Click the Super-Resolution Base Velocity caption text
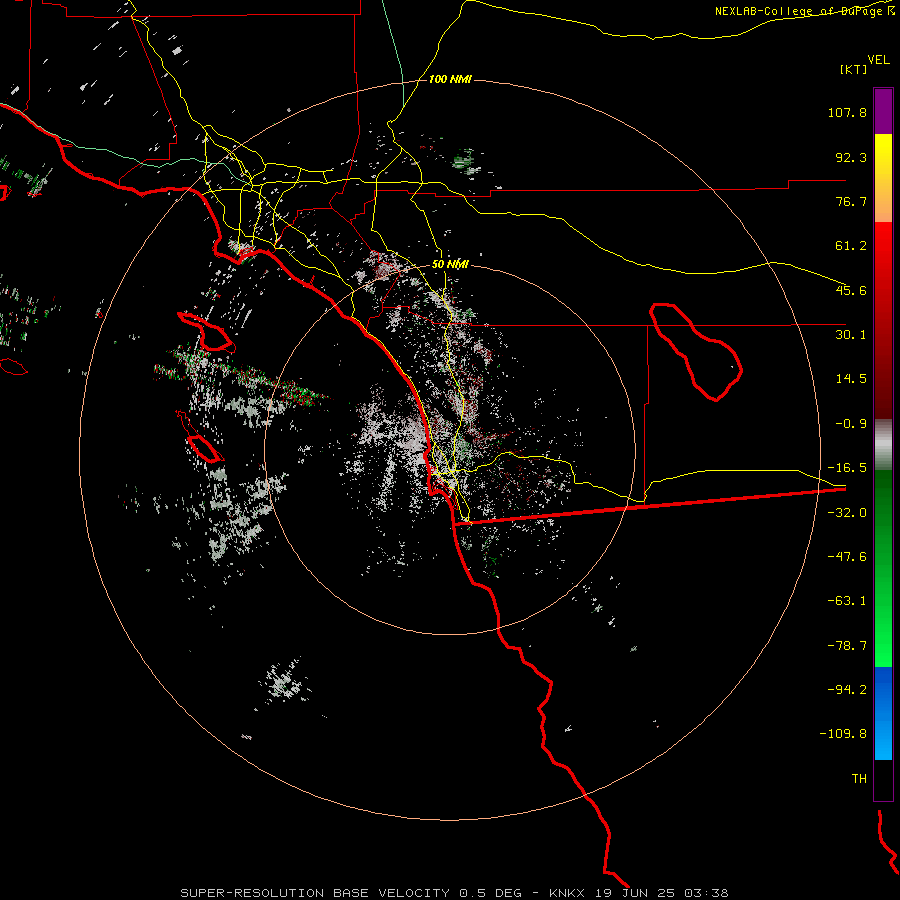Image resolution: width=900 pixels, height=900 pixels. click(454, 893)
